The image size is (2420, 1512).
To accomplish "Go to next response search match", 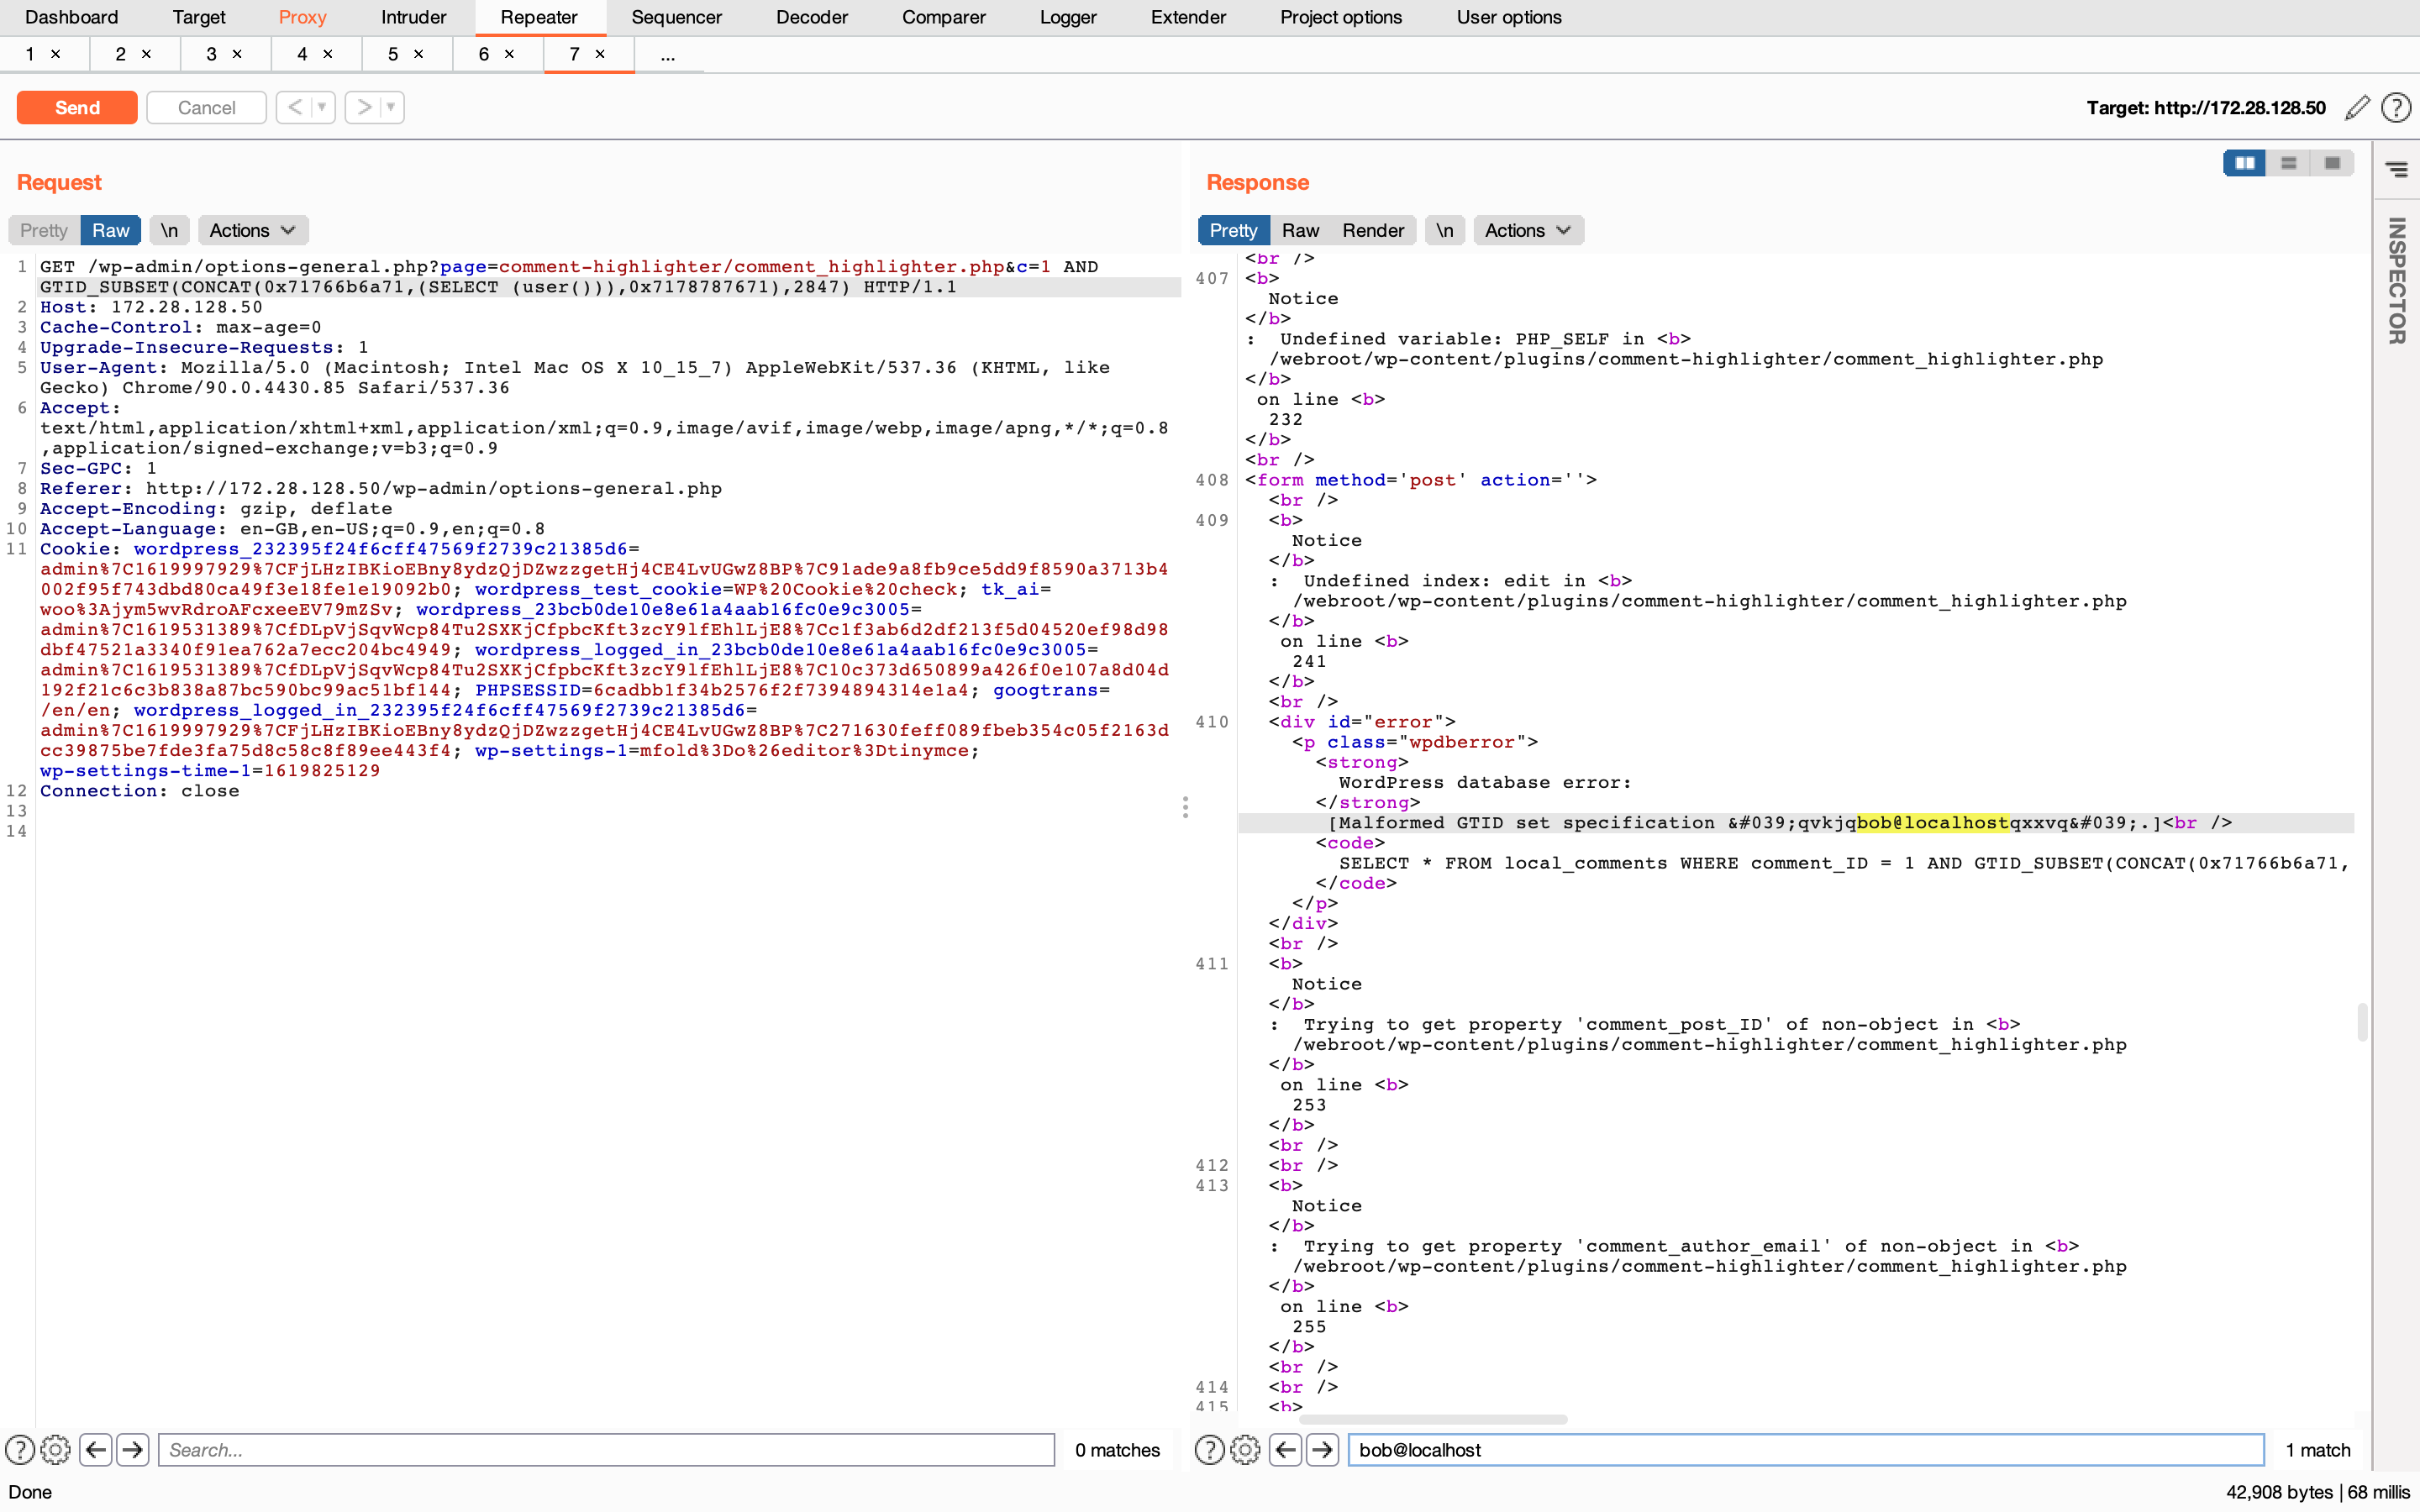I will (x=1322, y=1449).
